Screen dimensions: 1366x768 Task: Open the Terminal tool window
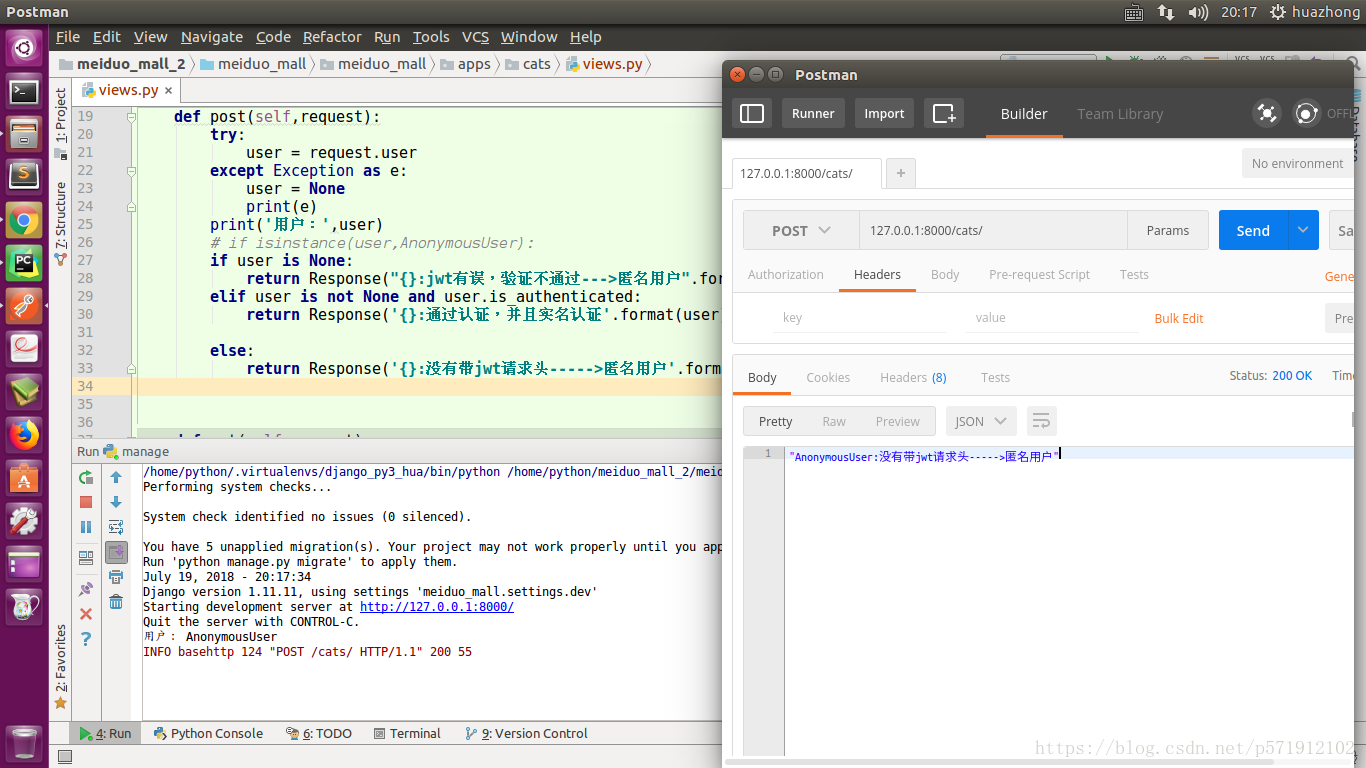tap(406, 733)
